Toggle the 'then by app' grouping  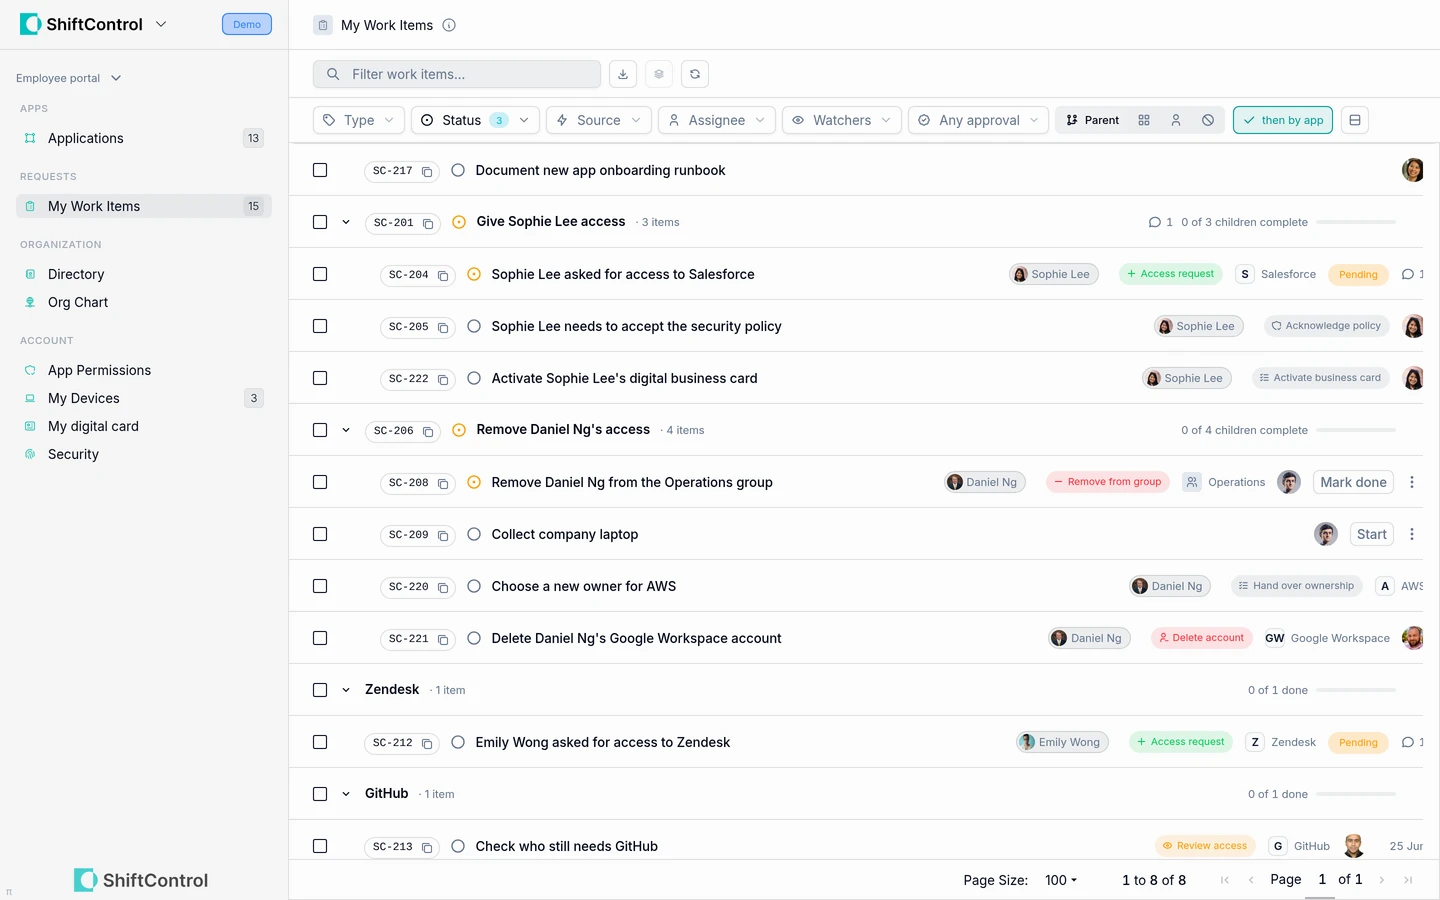tap(1283, 120)
